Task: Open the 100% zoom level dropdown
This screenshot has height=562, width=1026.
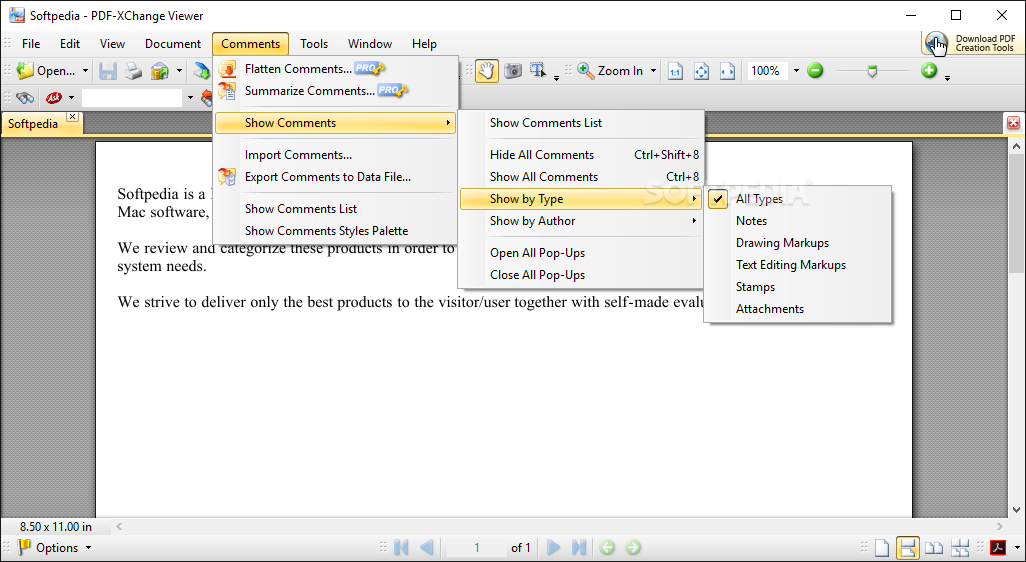Action: pos(796,71)
